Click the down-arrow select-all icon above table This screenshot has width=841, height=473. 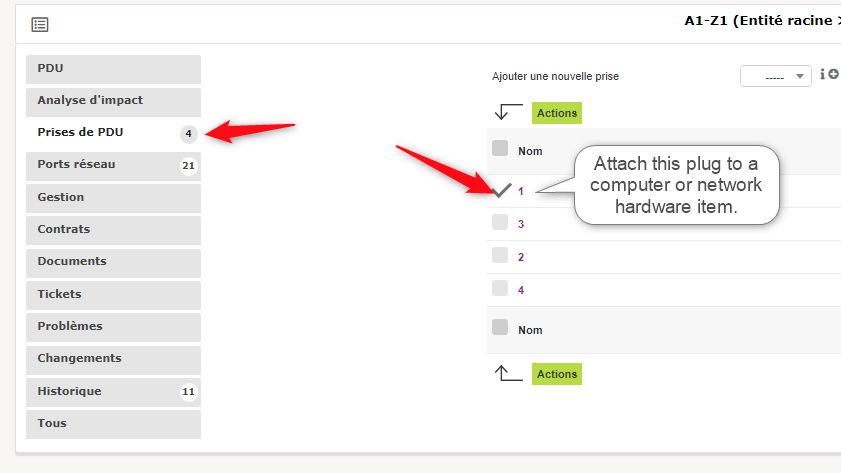508,112
